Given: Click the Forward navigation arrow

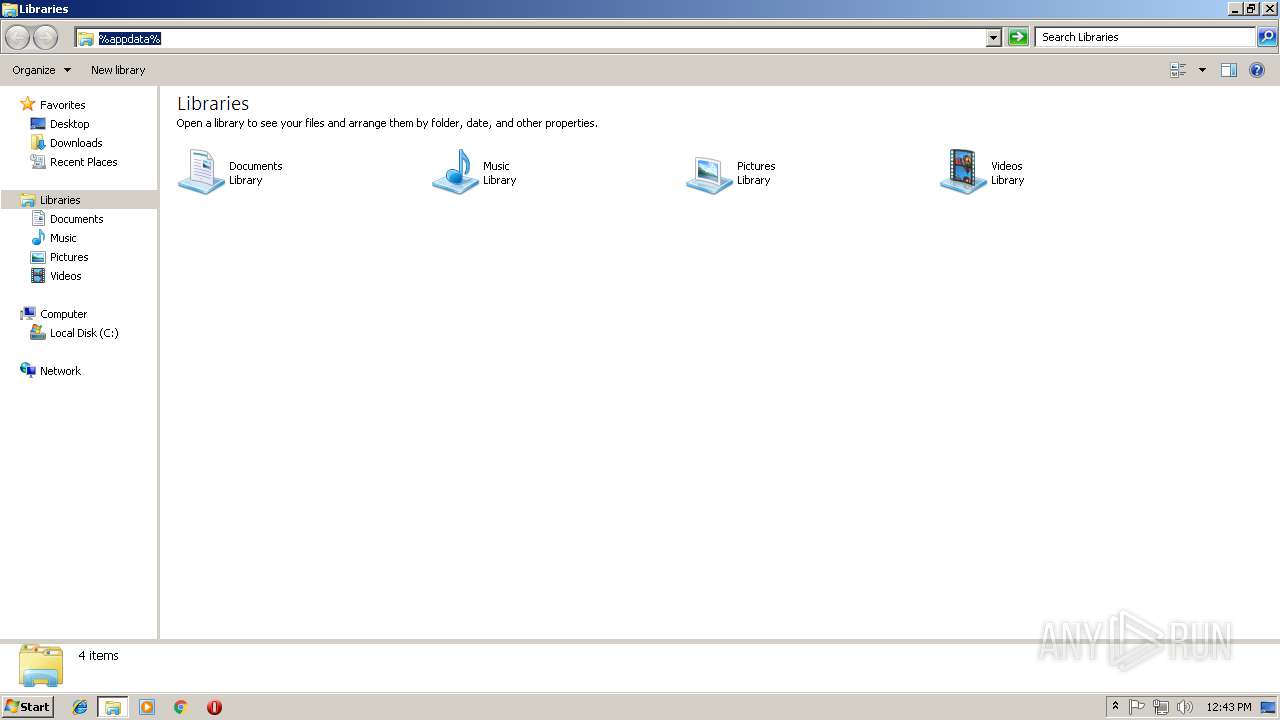Looking at the screenshot, I should (45, 38).
